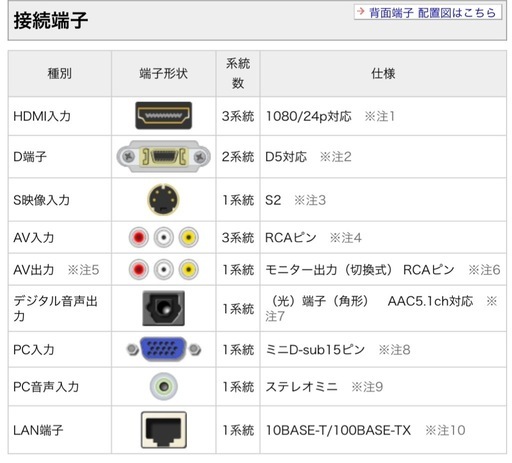Click the AV出力 row label

(x=34, y=270)
